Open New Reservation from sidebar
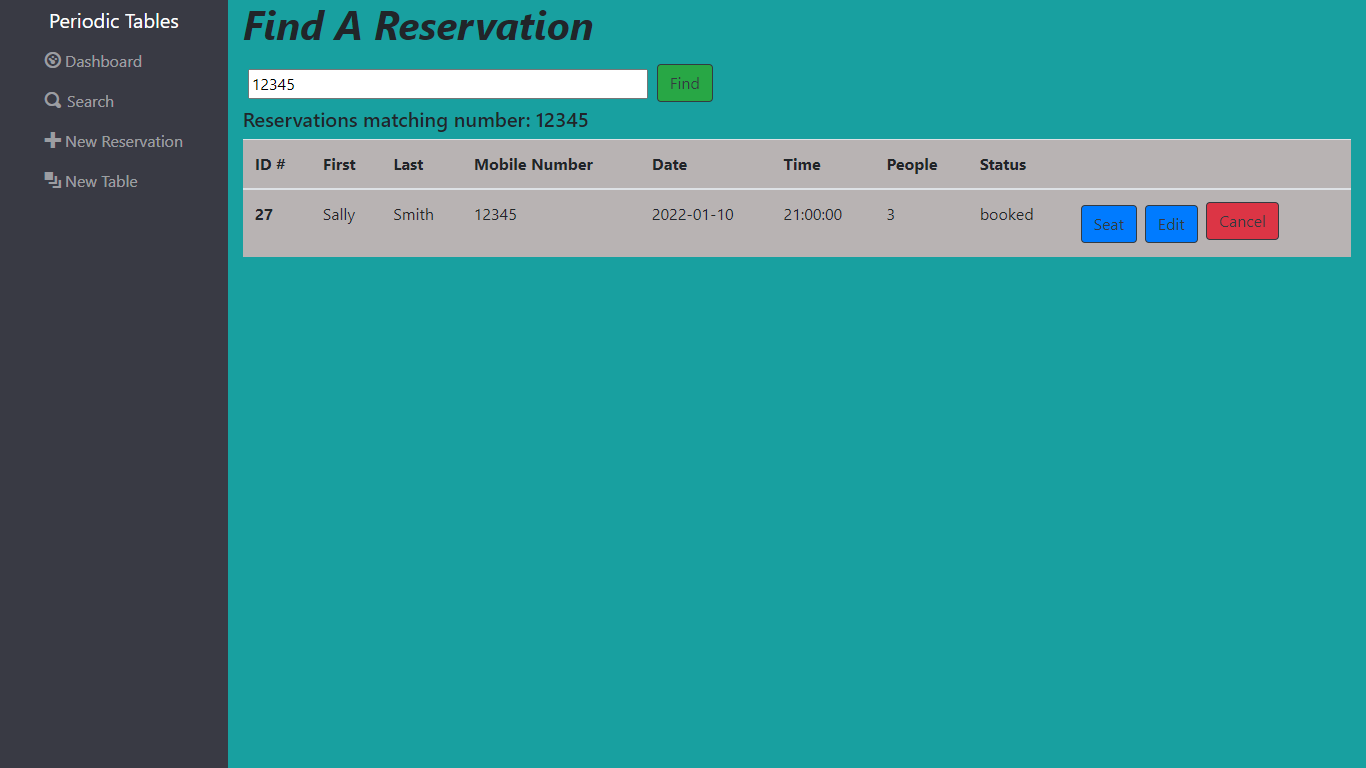This screenshot has width=1366, height=768. (x=114, y=141)
